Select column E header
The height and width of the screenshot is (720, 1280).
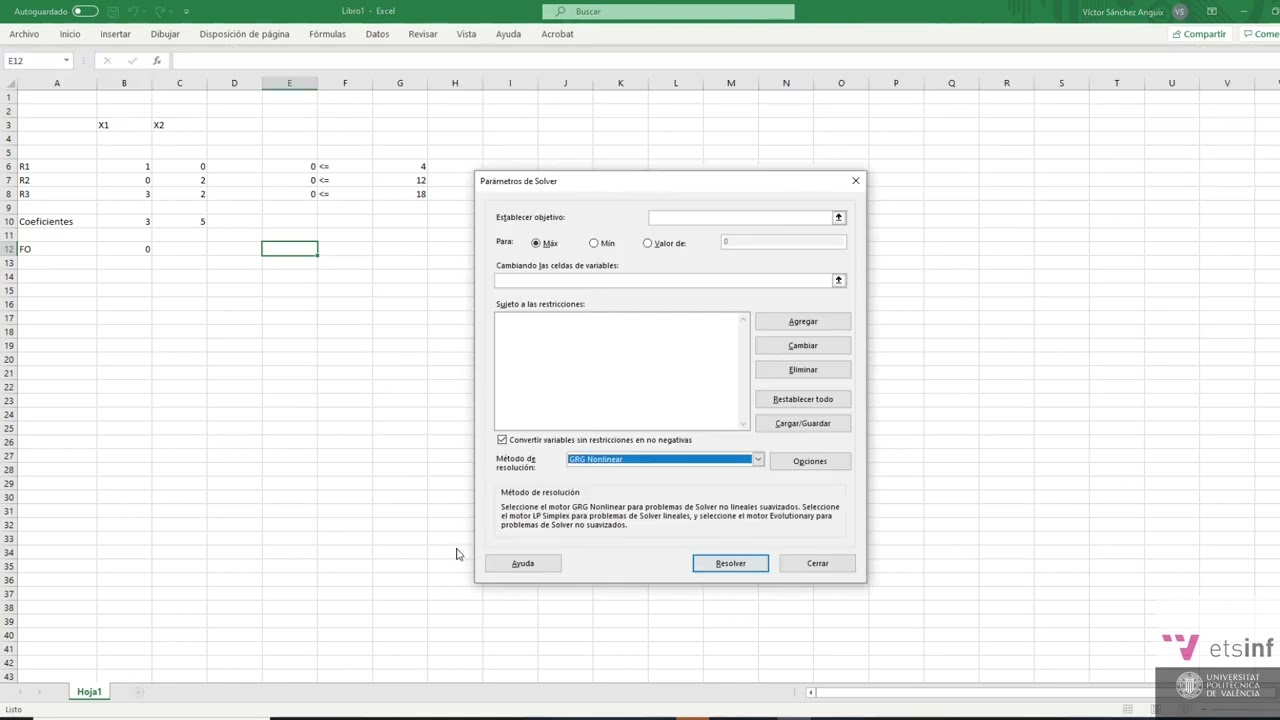(290, 83)
